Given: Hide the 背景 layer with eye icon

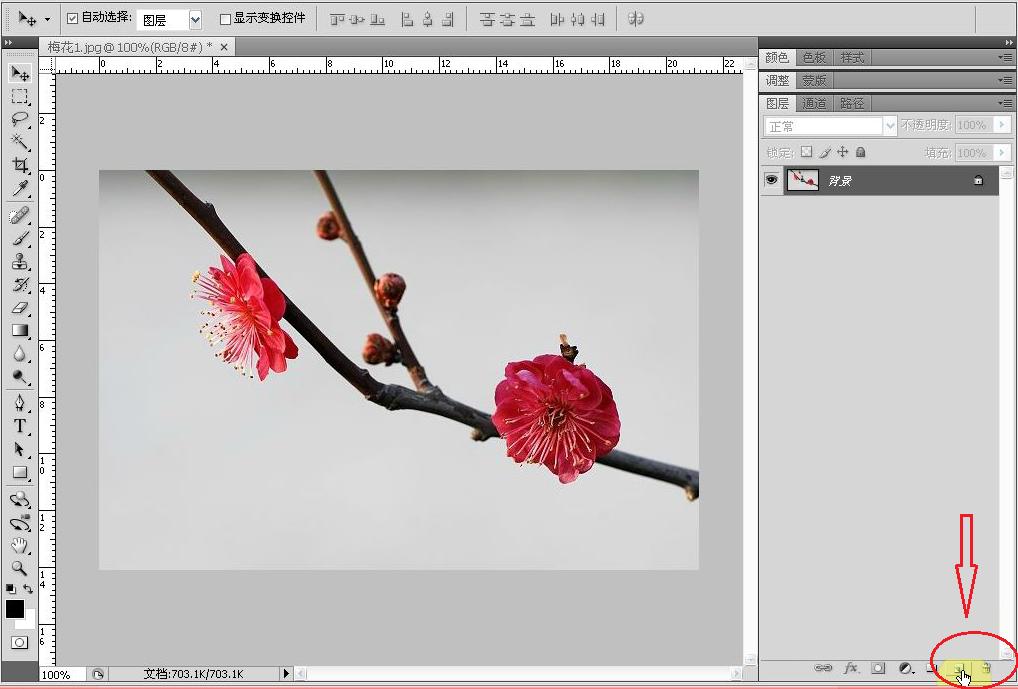Looking at the screenshot, I should coord(772,180).
